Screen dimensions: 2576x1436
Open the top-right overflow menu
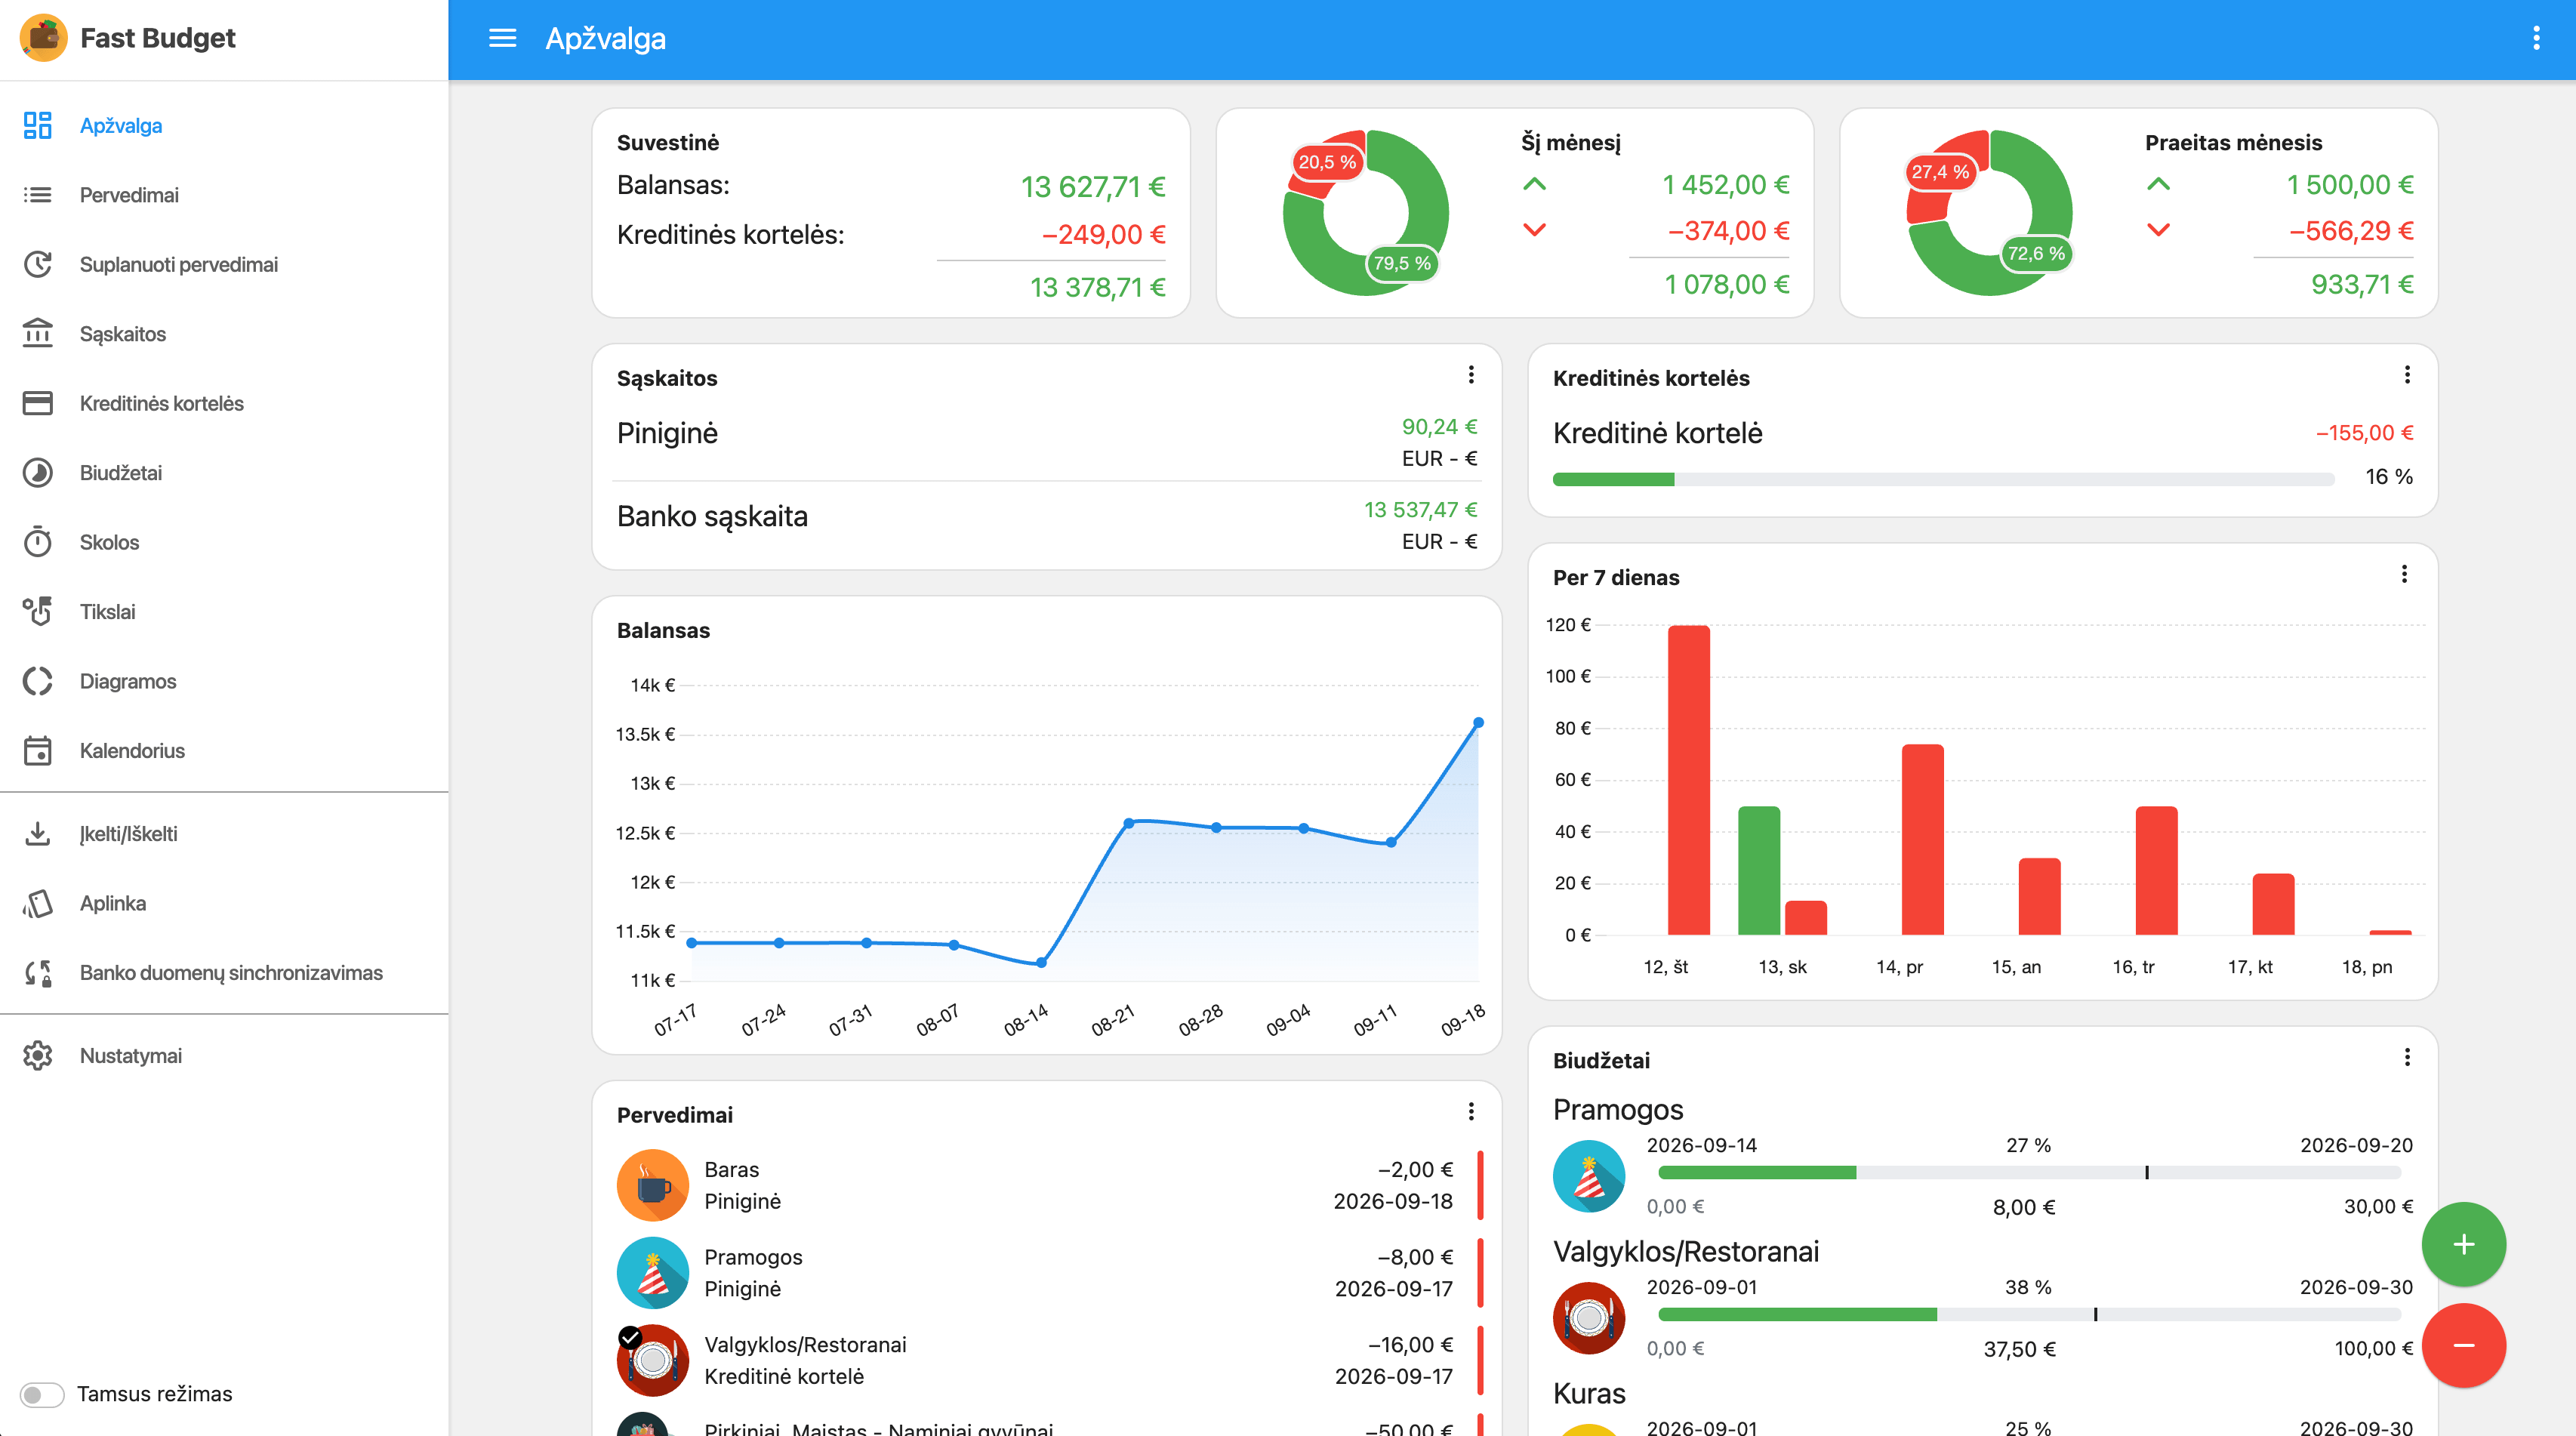click(2536, 38)
